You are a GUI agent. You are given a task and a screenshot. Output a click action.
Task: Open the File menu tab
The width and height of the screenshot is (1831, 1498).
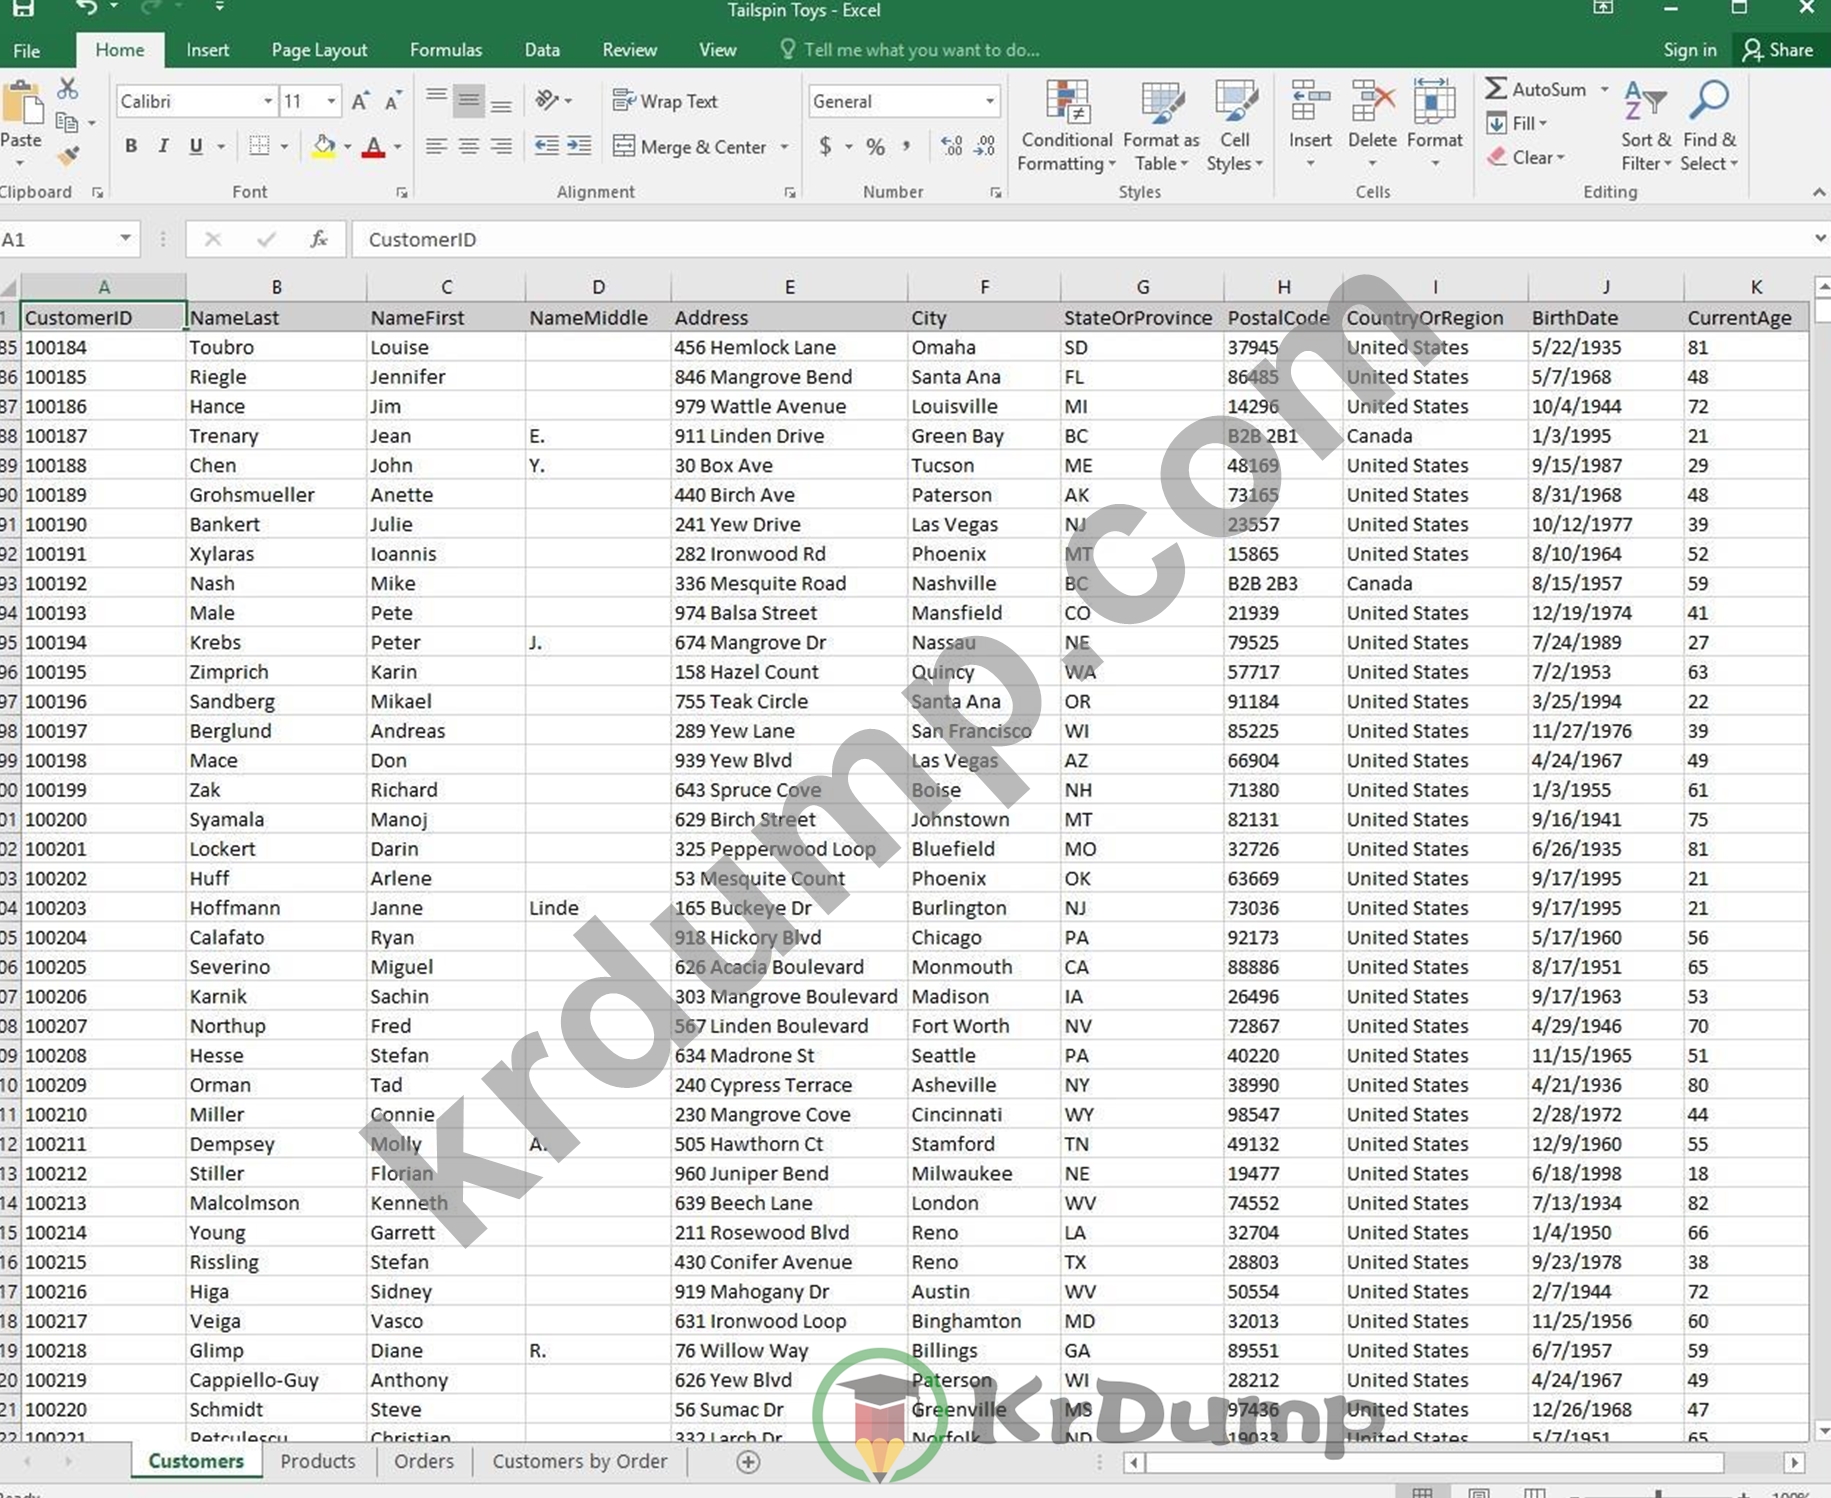[x=27, y=50]
